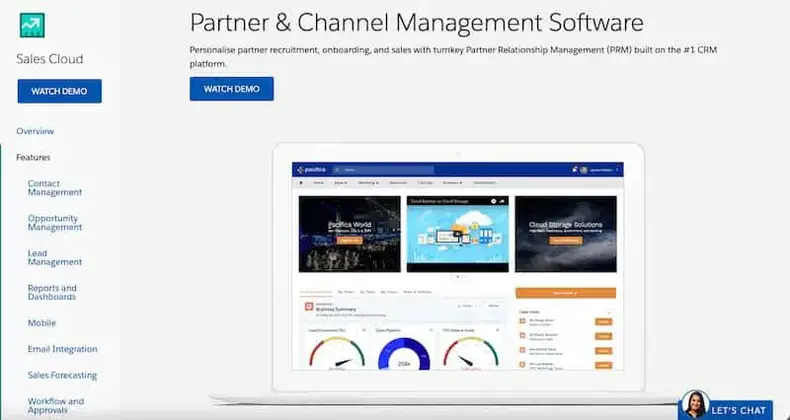Start a chat via LET'S CHAT
Viewport: 790px width, 420px height.
739,410
